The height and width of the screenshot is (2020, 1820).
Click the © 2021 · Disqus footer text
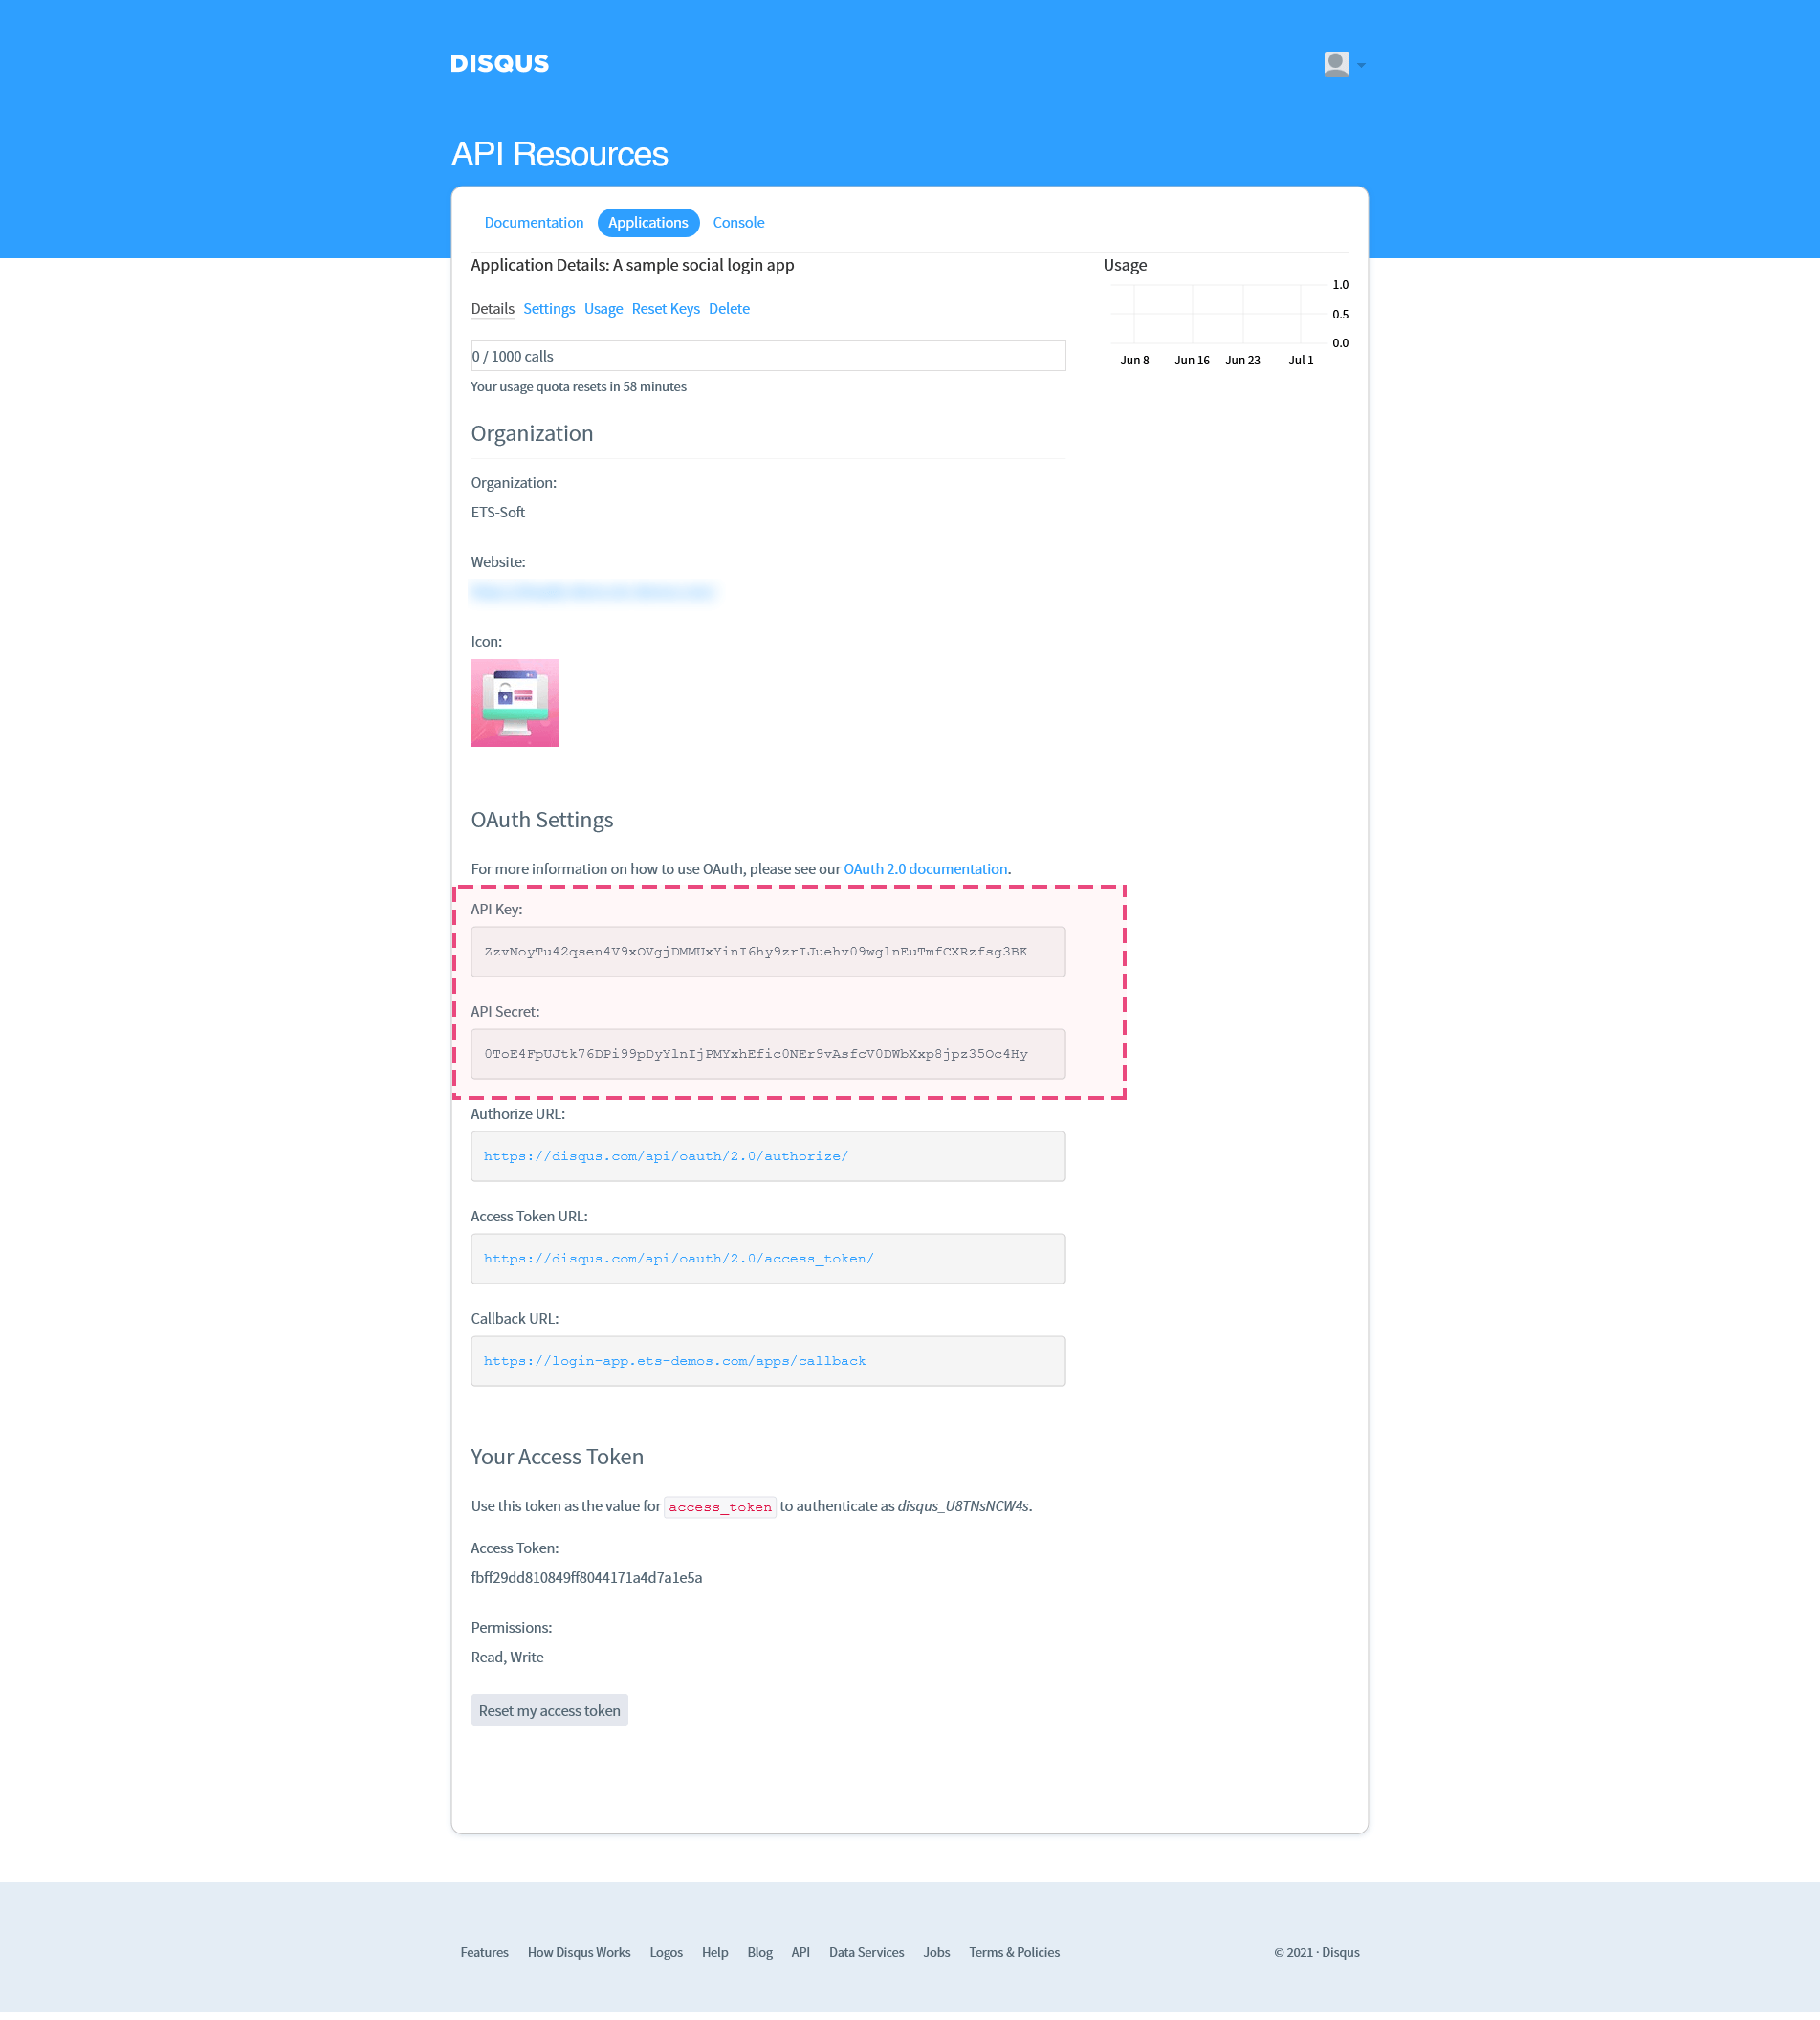[x=1316, y=1952]
